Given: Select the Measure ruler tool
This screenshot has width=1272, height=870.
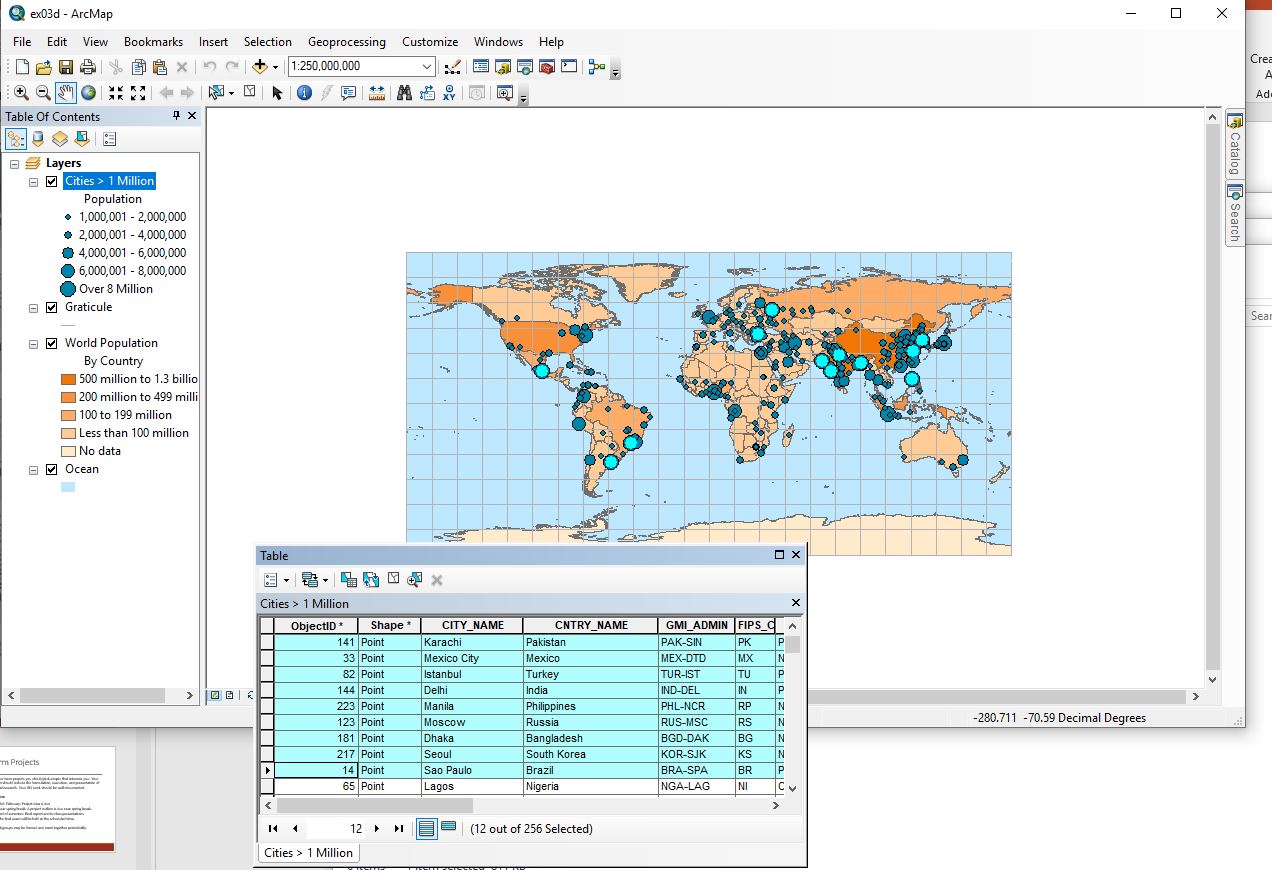Looking at the screenshot, I should tap(376, 92).
